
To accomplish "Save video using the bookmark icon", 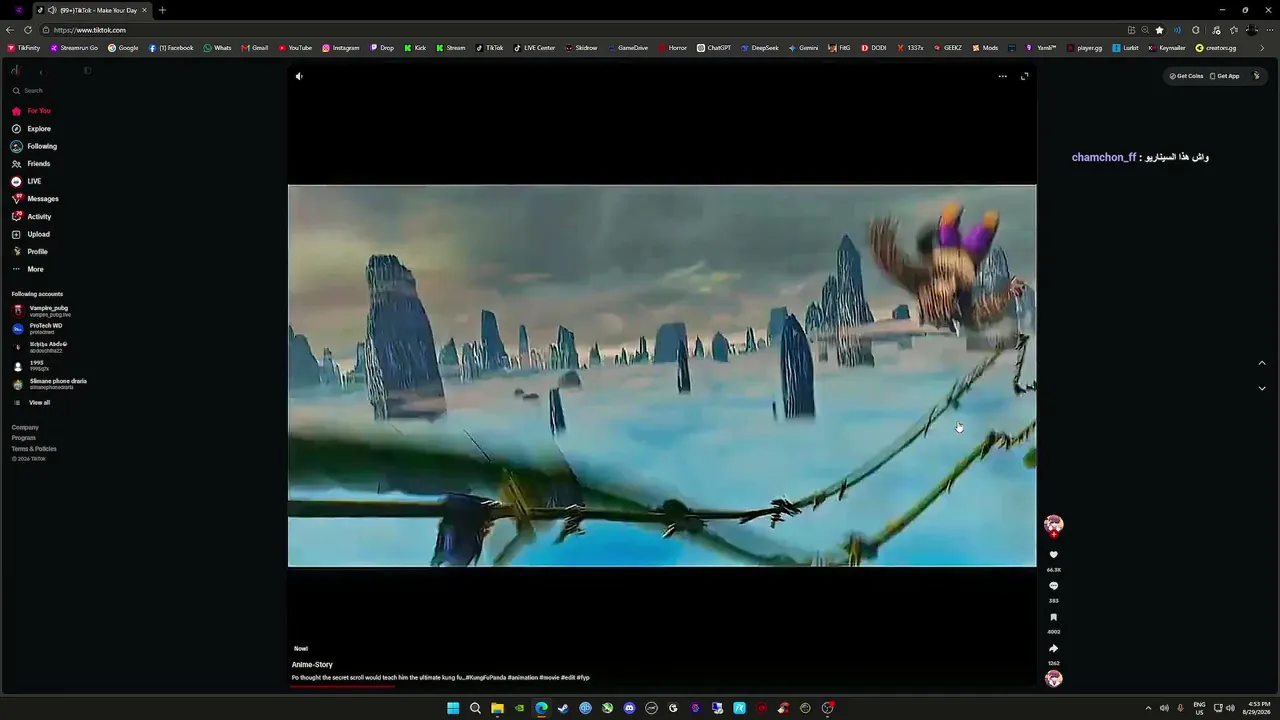I will pyautogui.click(x=1053, y=617).
